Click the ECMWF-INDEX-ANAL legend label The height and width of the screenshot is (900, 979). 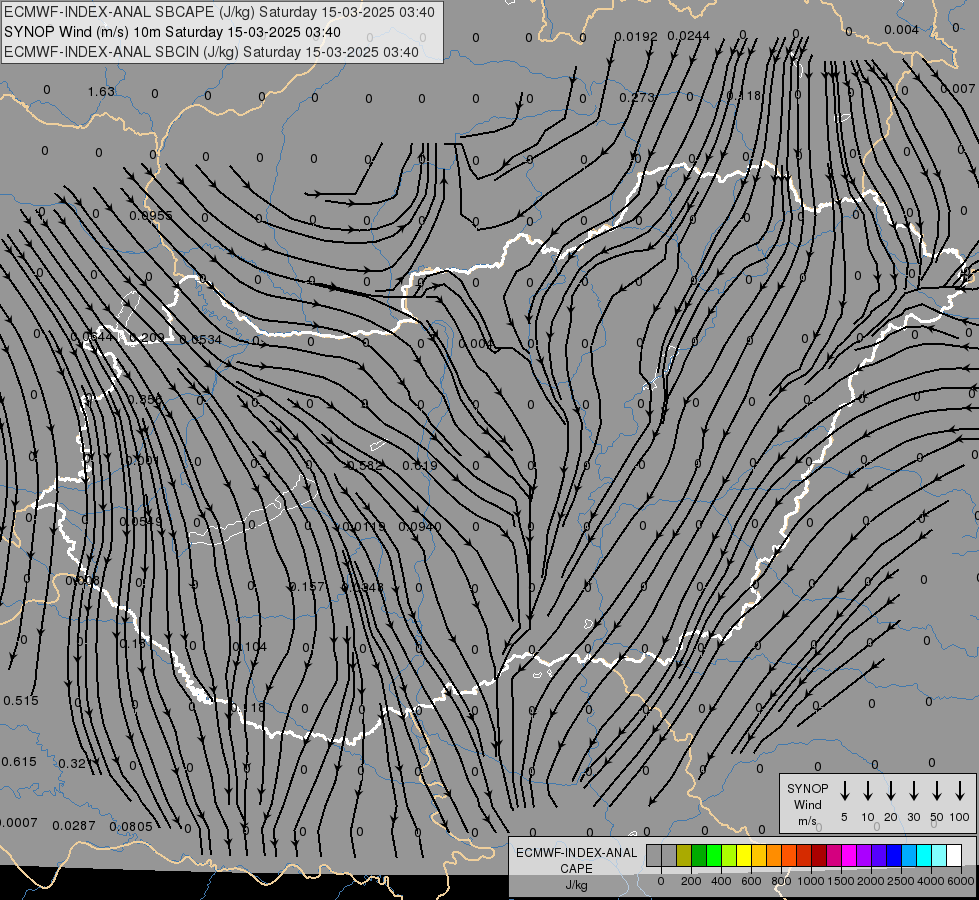point(576,853)
